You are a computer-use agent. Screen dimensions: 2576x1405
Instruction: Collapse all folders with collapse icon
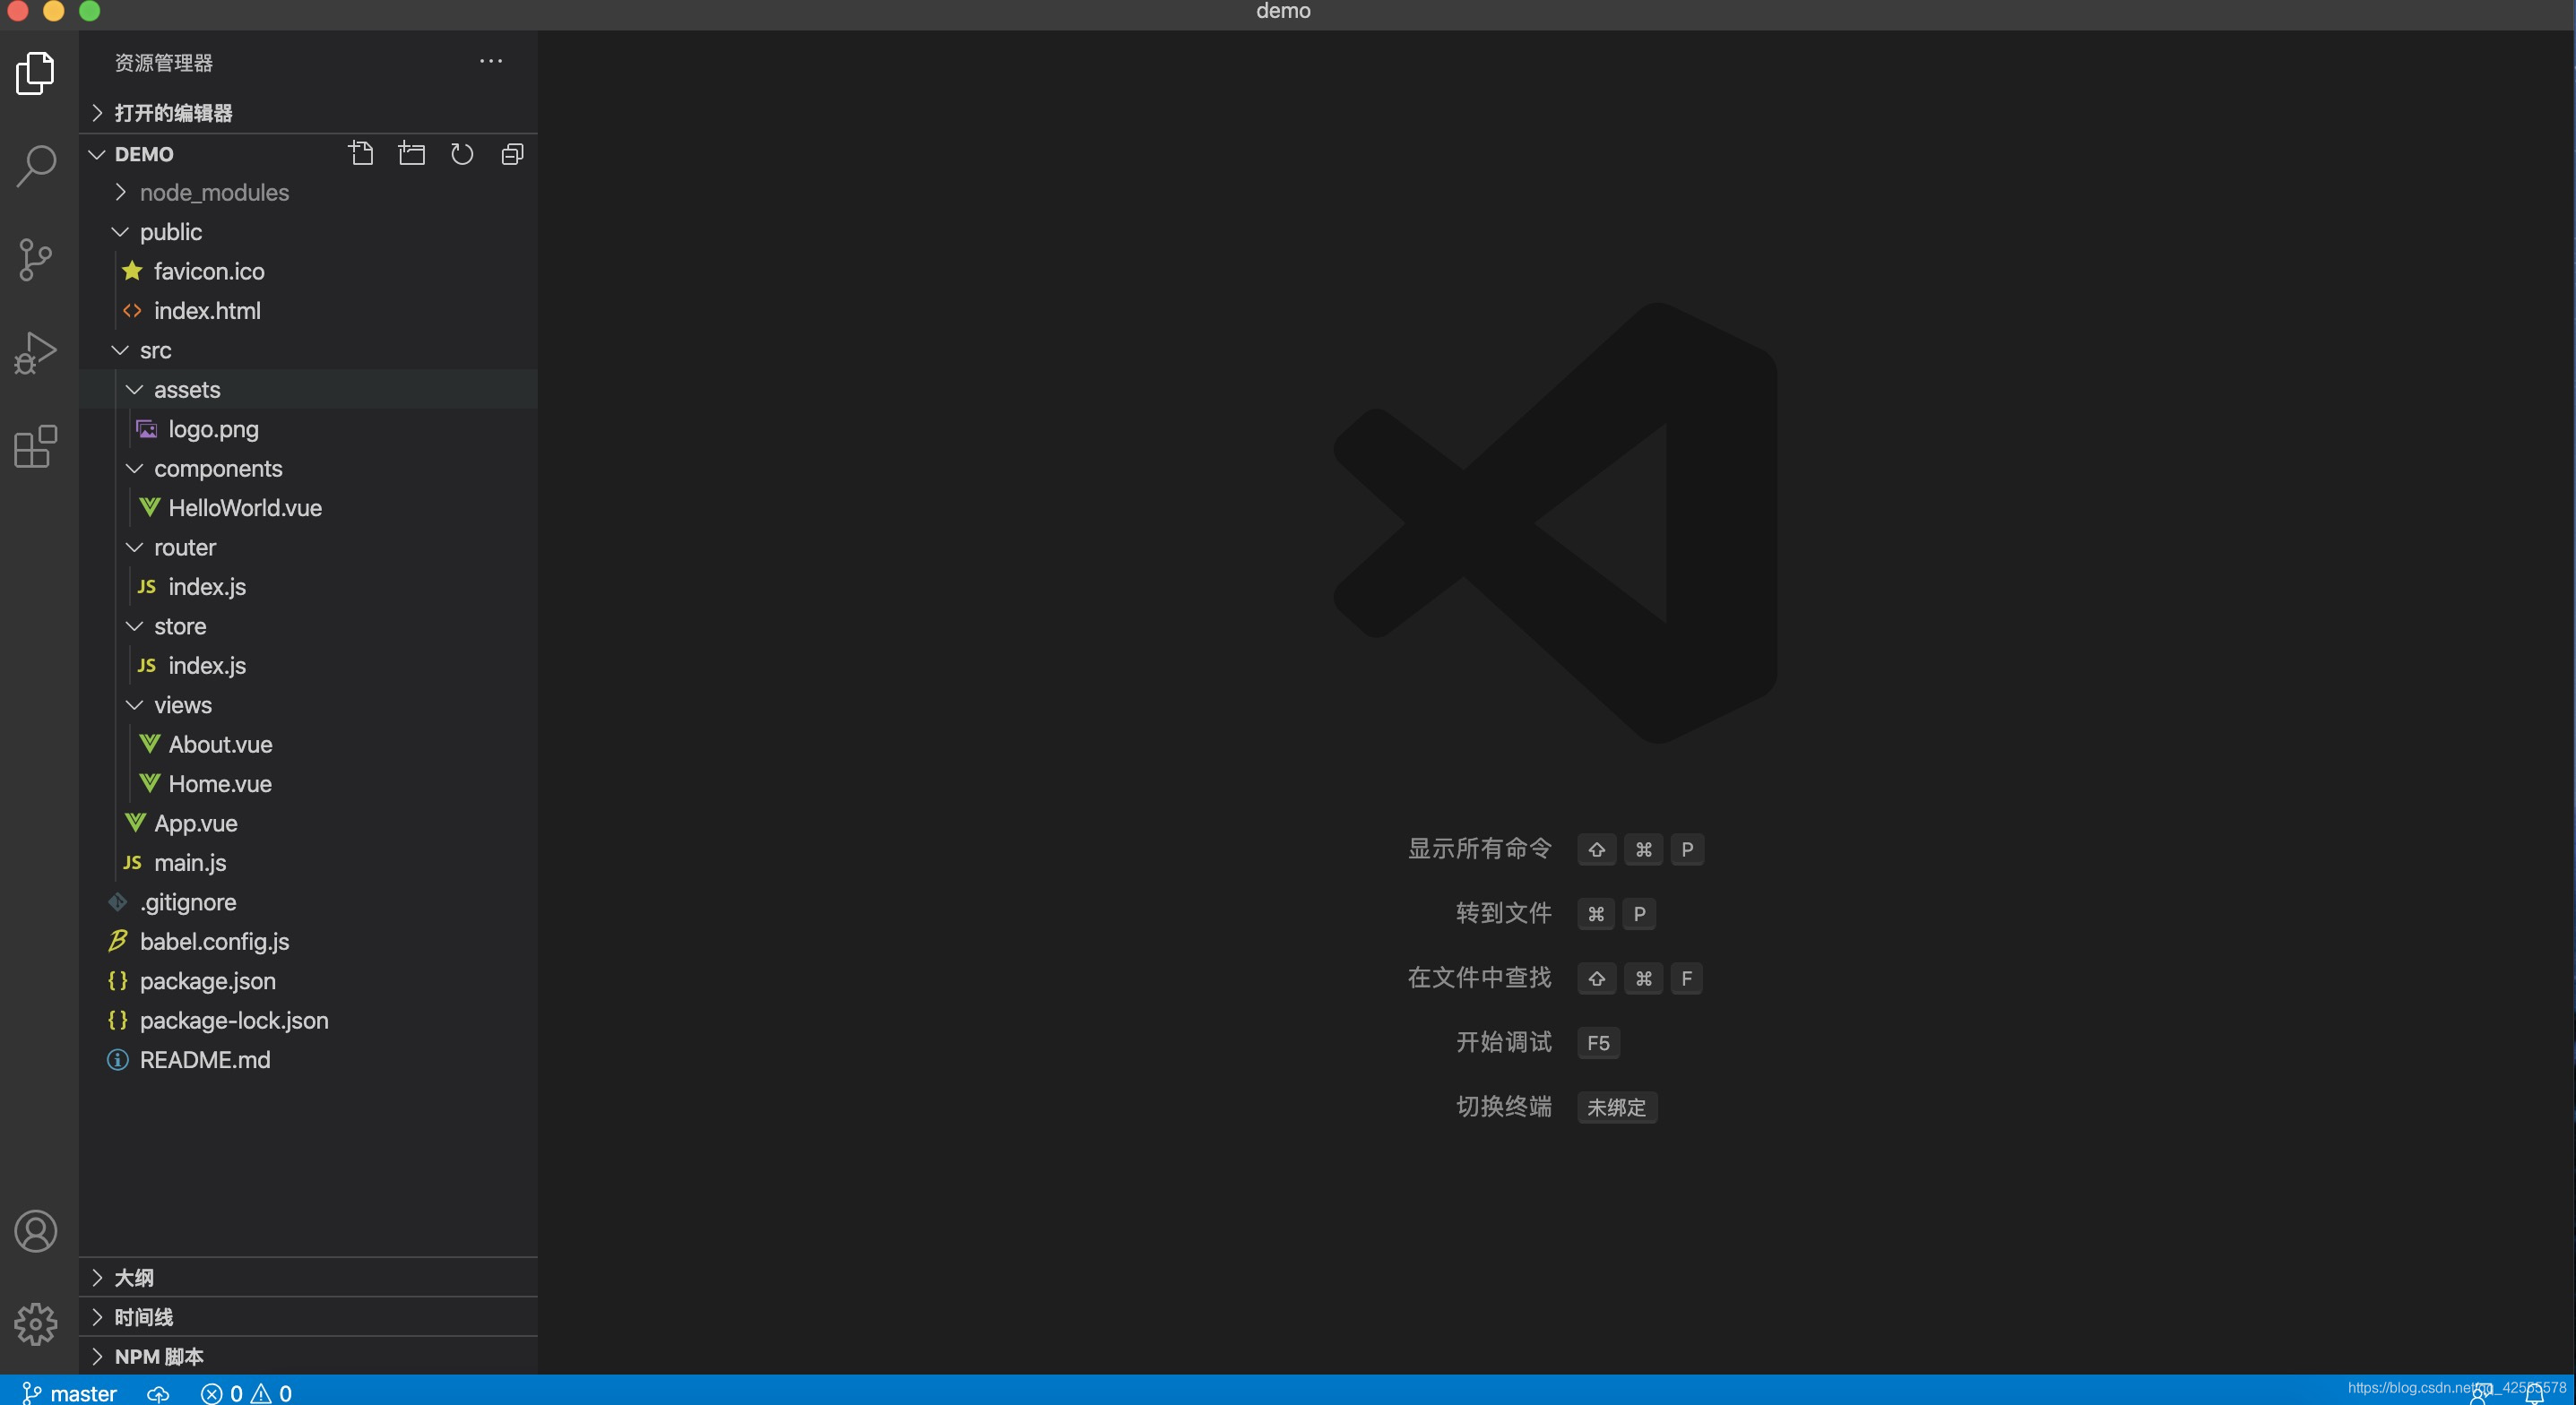(512, 154)
